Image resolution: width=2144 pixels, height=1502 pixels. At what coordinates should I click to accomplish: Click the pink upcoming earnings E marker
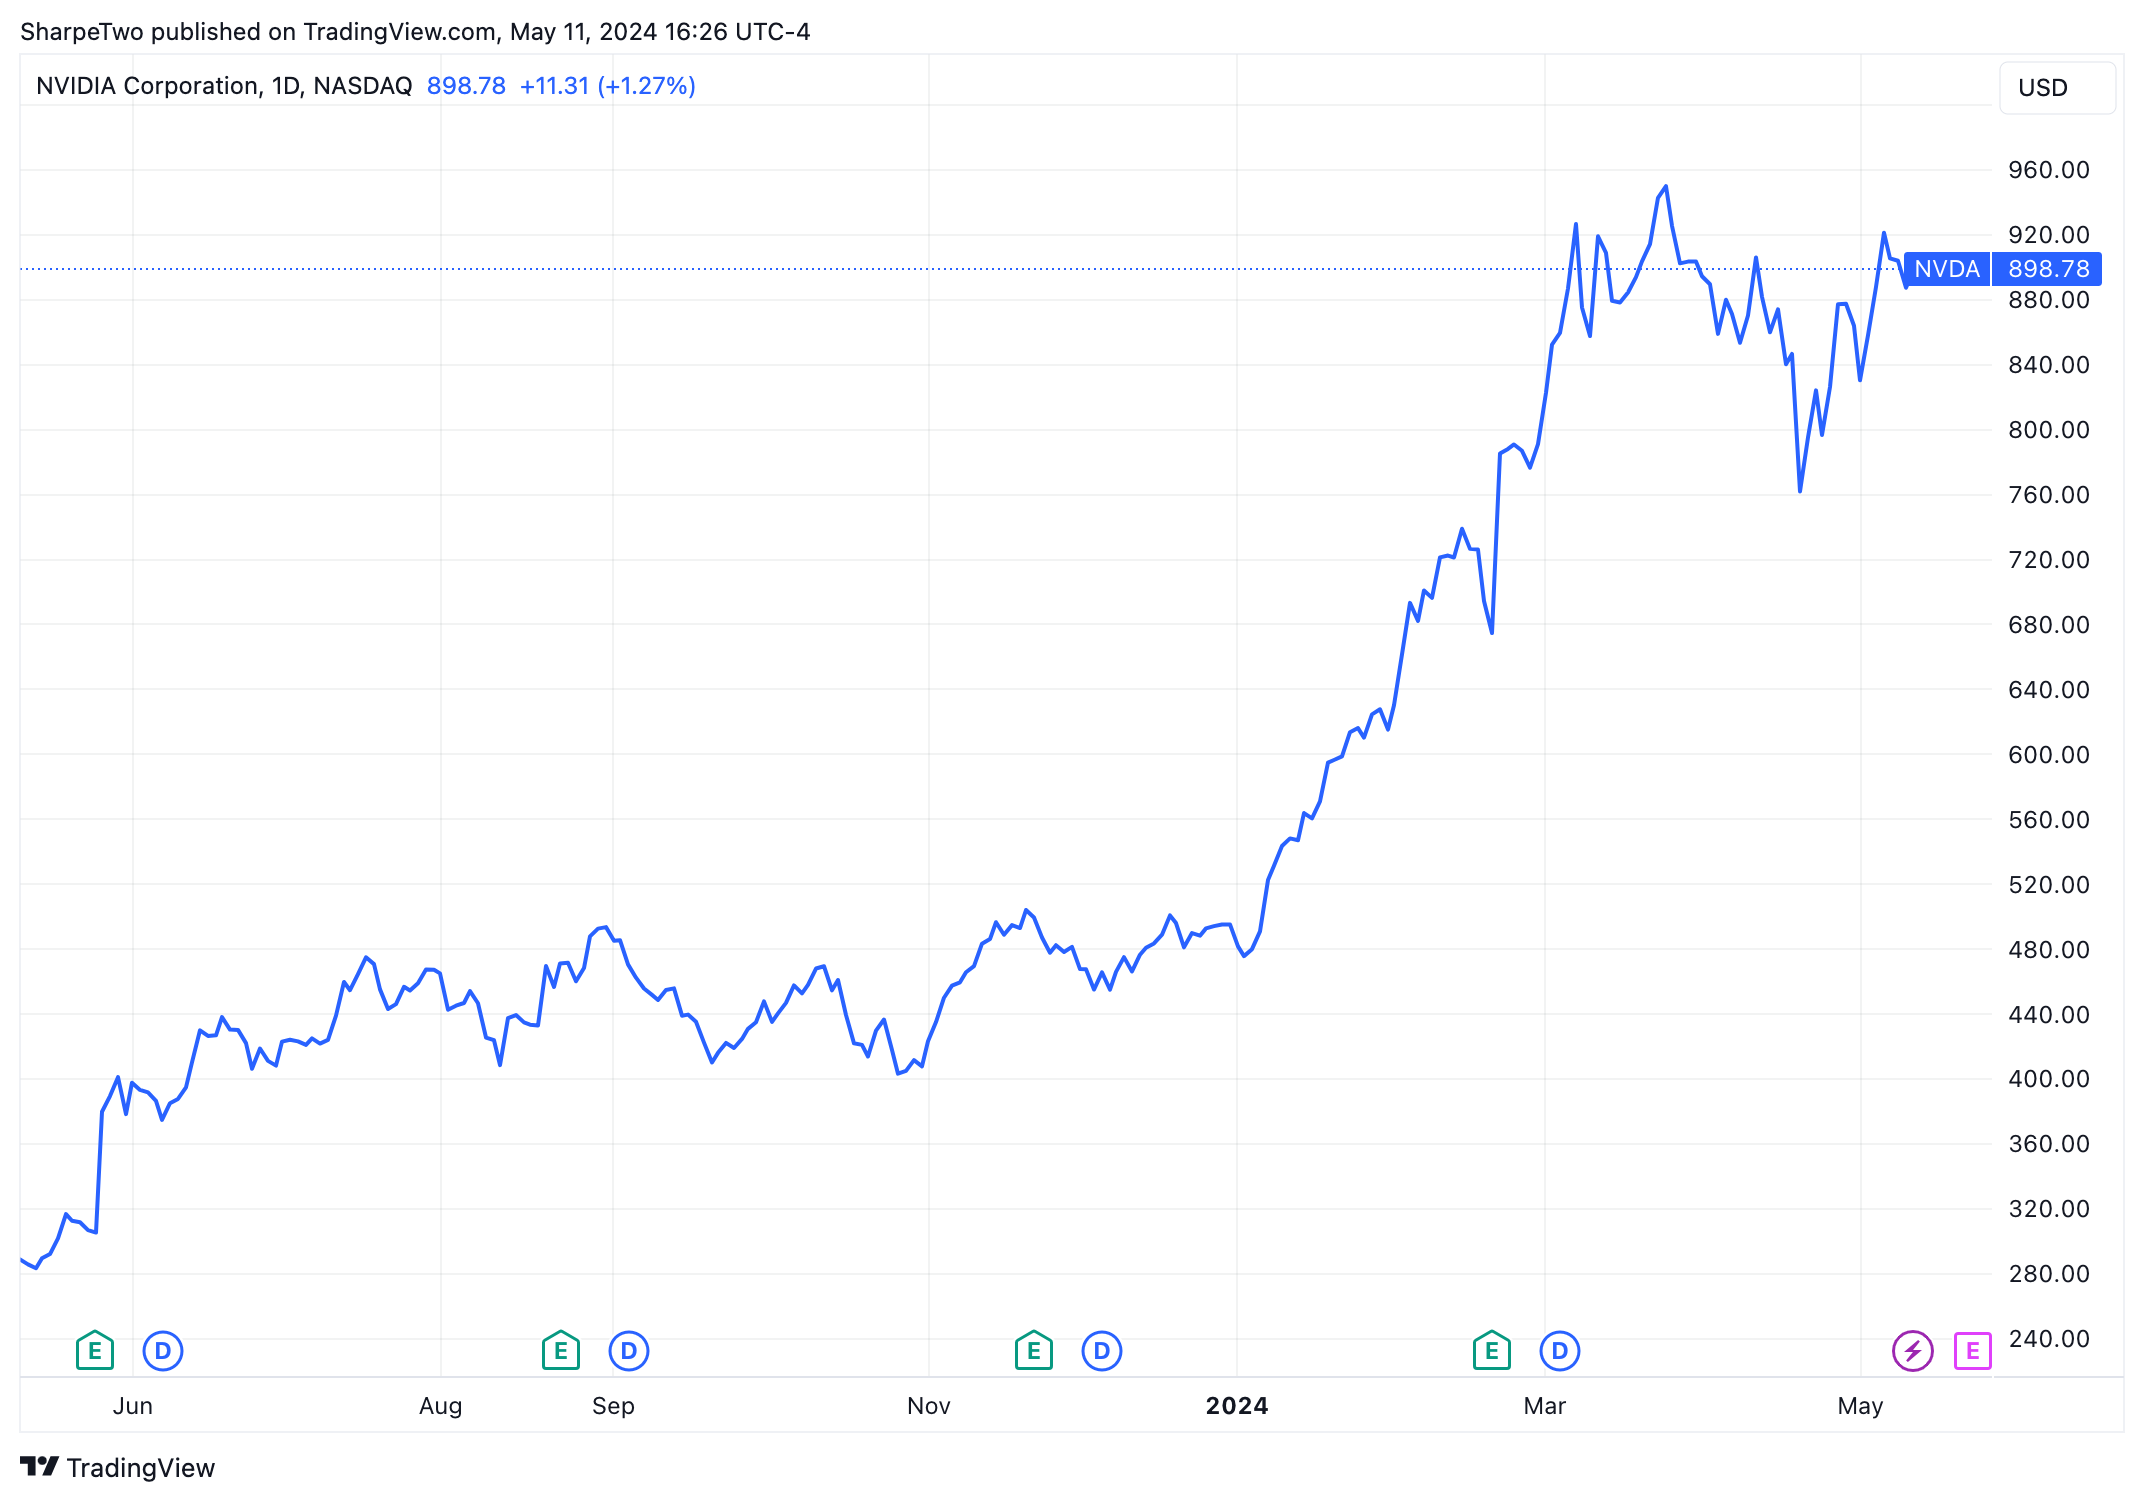coord(1973,1351)
